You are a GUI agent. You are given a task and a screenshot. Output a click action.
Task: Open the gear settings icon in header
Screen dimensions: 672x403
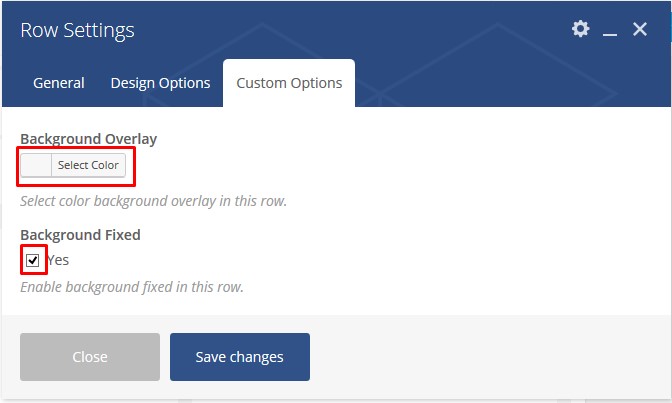tap(580, 29)
